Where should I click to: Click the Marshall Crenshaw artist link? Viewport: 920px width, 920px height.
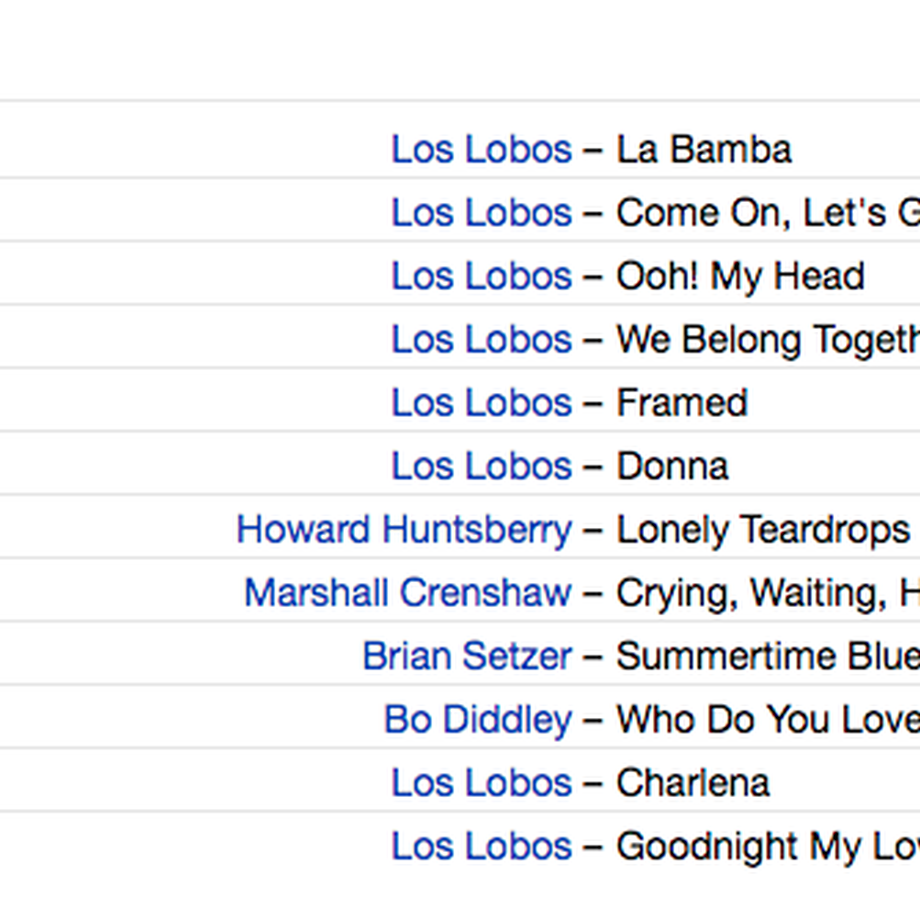pos(408,593)
